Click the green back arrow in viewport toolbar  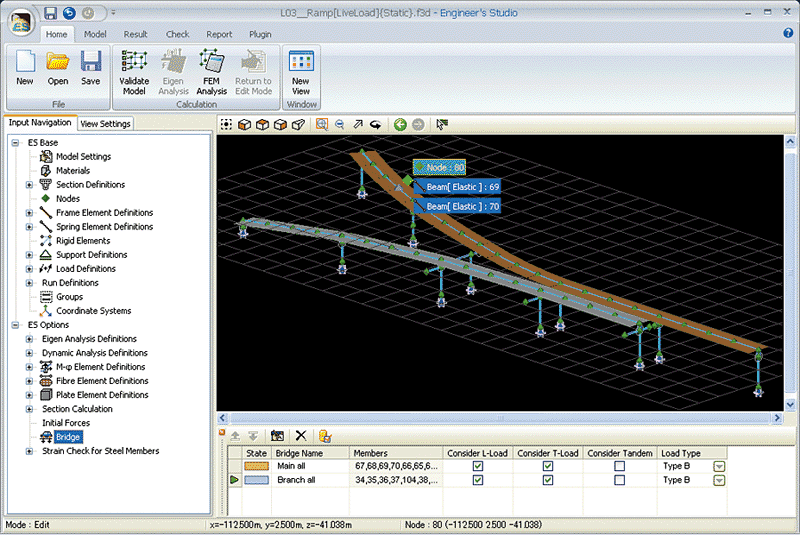click(400, 125)
